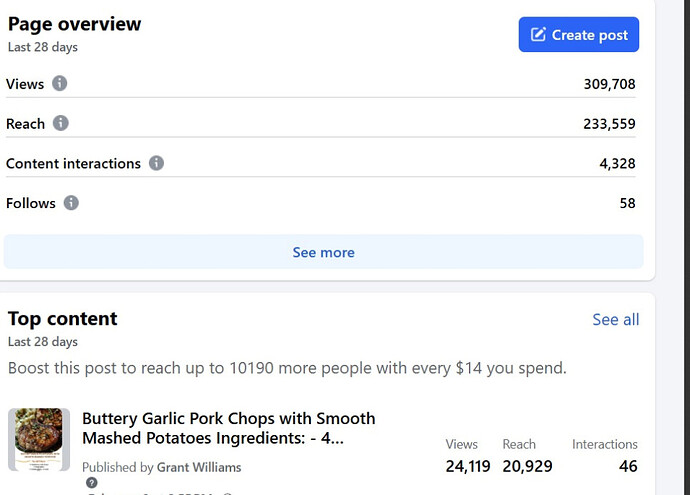Click the Boost this post suggestion text
This screenshot has width=690, height=495.
[287, 368]
